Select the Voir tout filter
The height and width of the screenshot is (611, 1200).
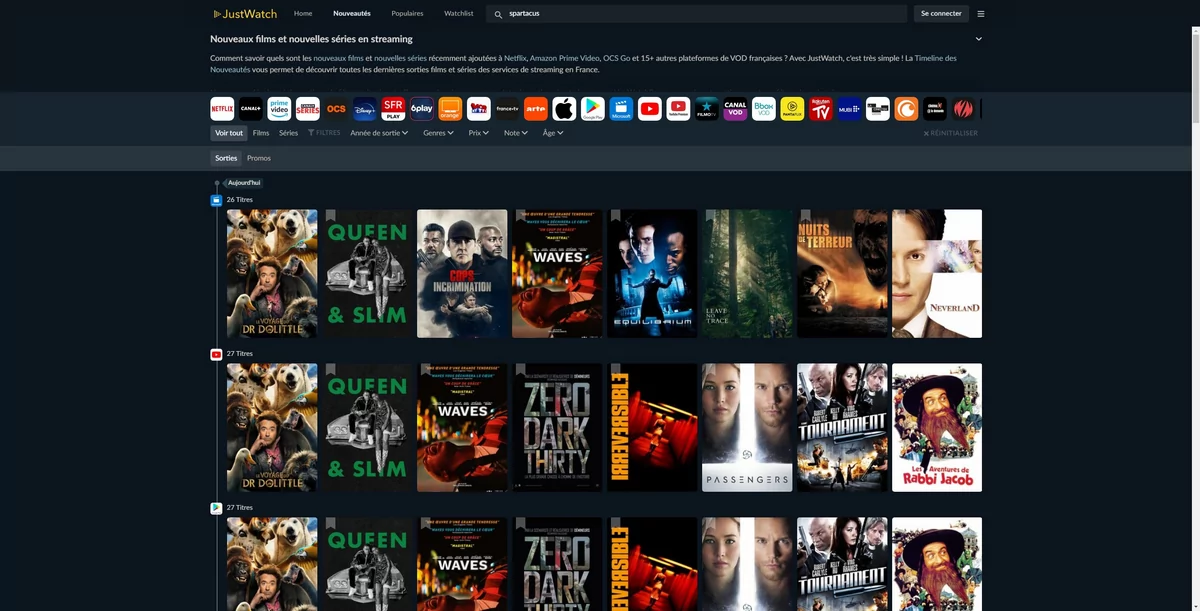(228, 133)
